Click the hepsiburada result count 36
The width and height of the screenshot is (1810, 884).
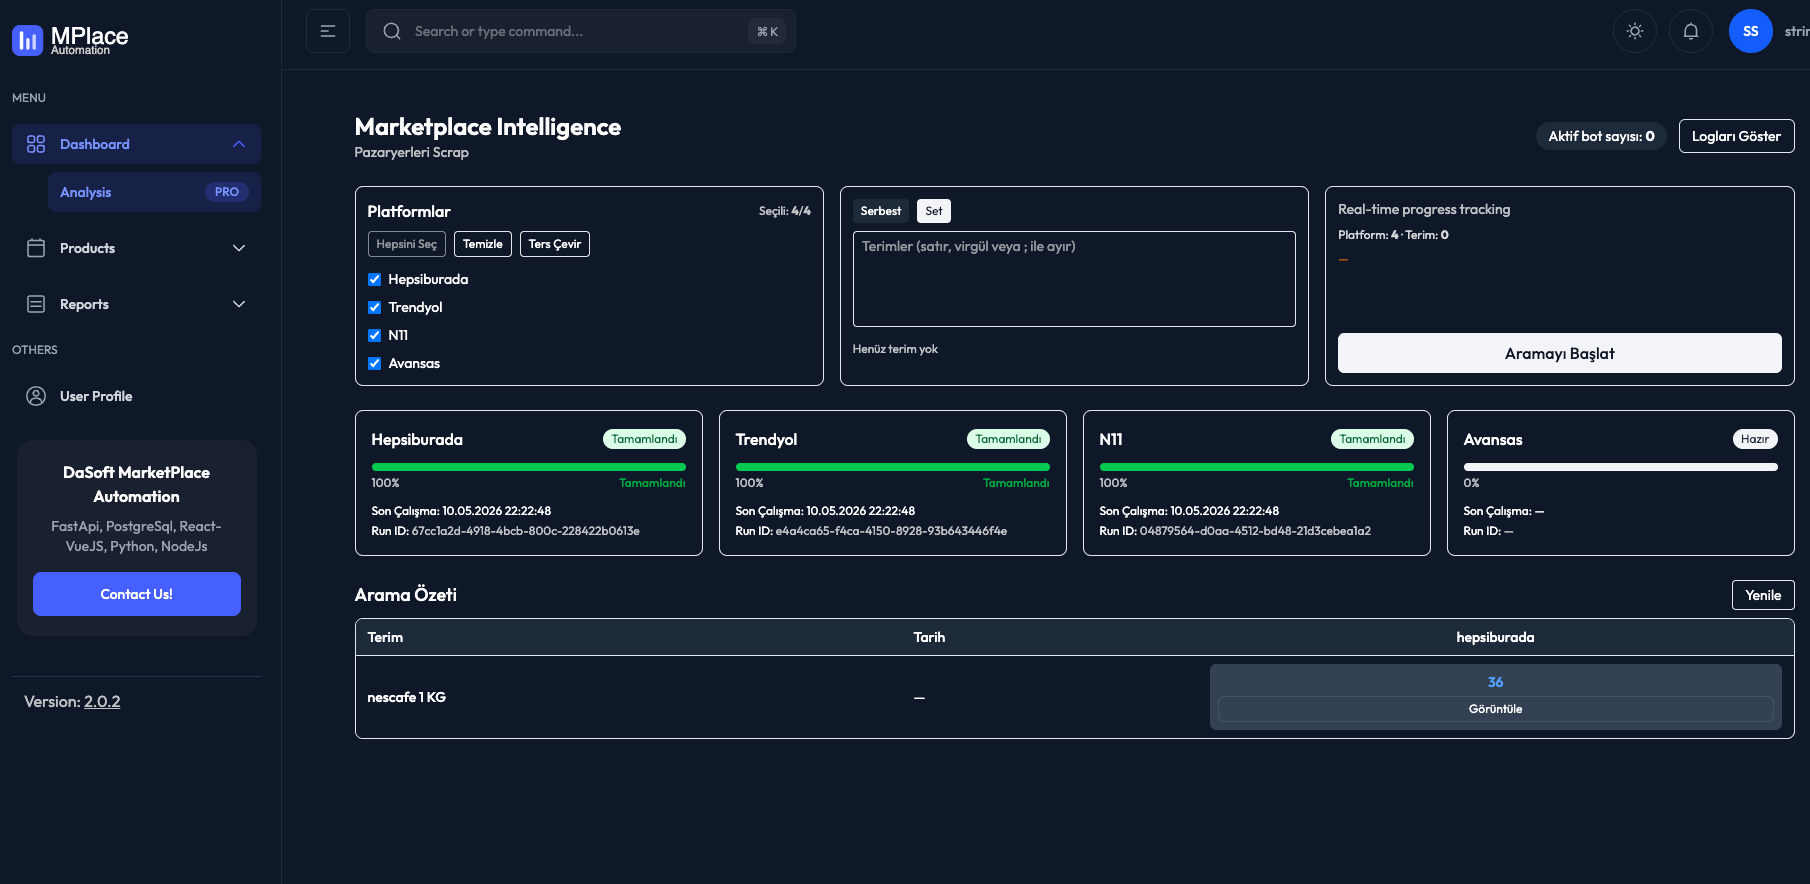[1496, 682]
